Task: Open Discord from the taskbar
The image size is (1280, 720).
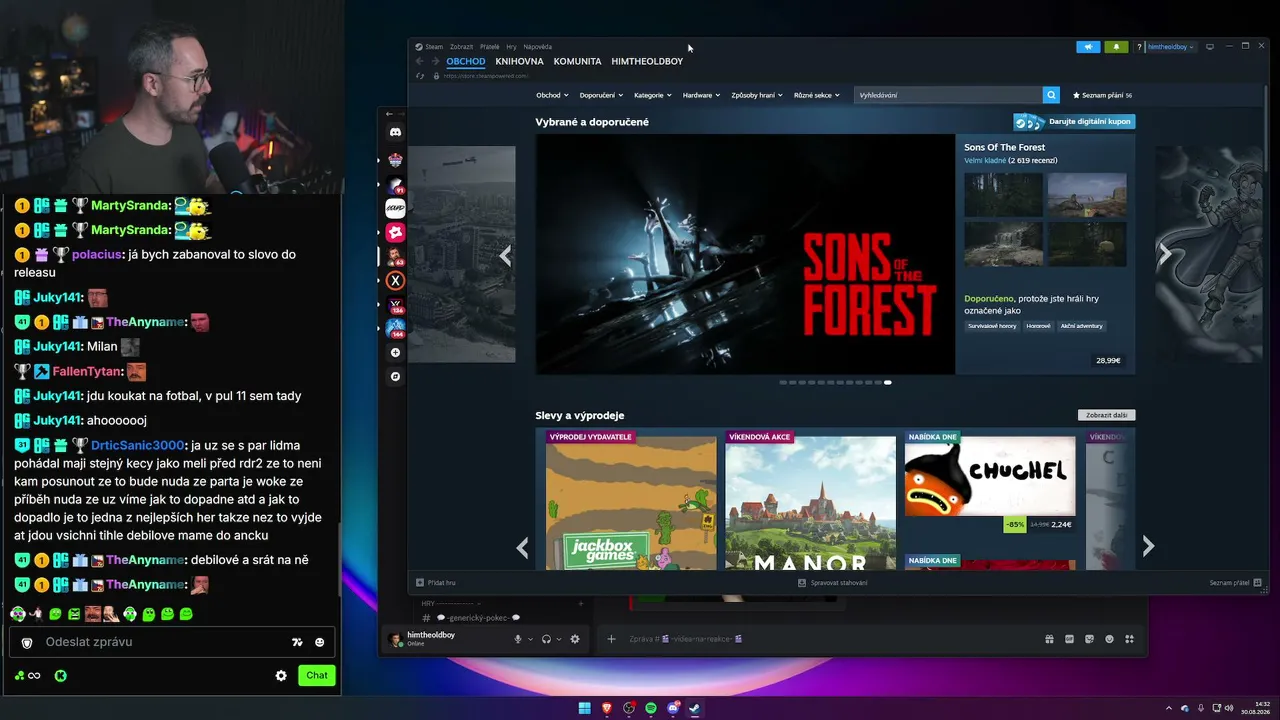Action: tap(673, 708)
